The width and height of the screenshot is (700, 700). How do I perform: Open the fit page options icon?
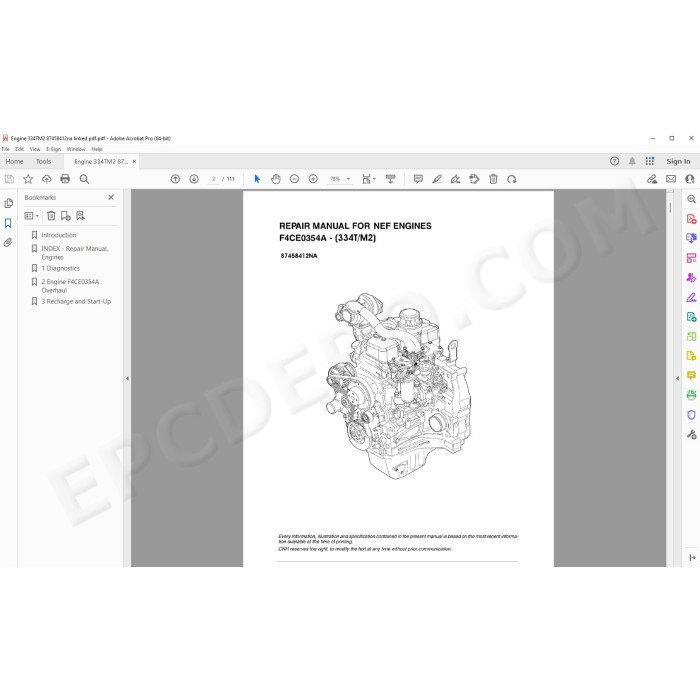click(x=368, y=179)
